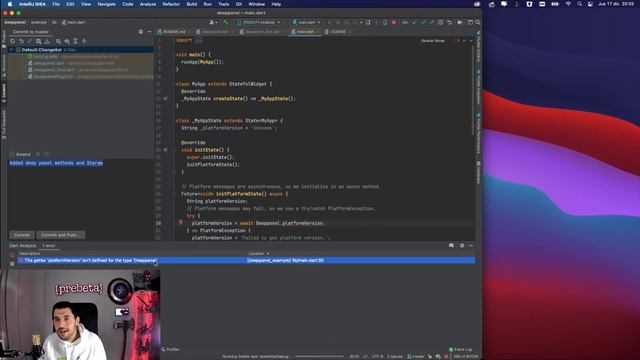The height and width of the screenshot is (360, 640).
Task: Click the Git rollback arrow in main toolbar
Action: (x=449, y=22)
